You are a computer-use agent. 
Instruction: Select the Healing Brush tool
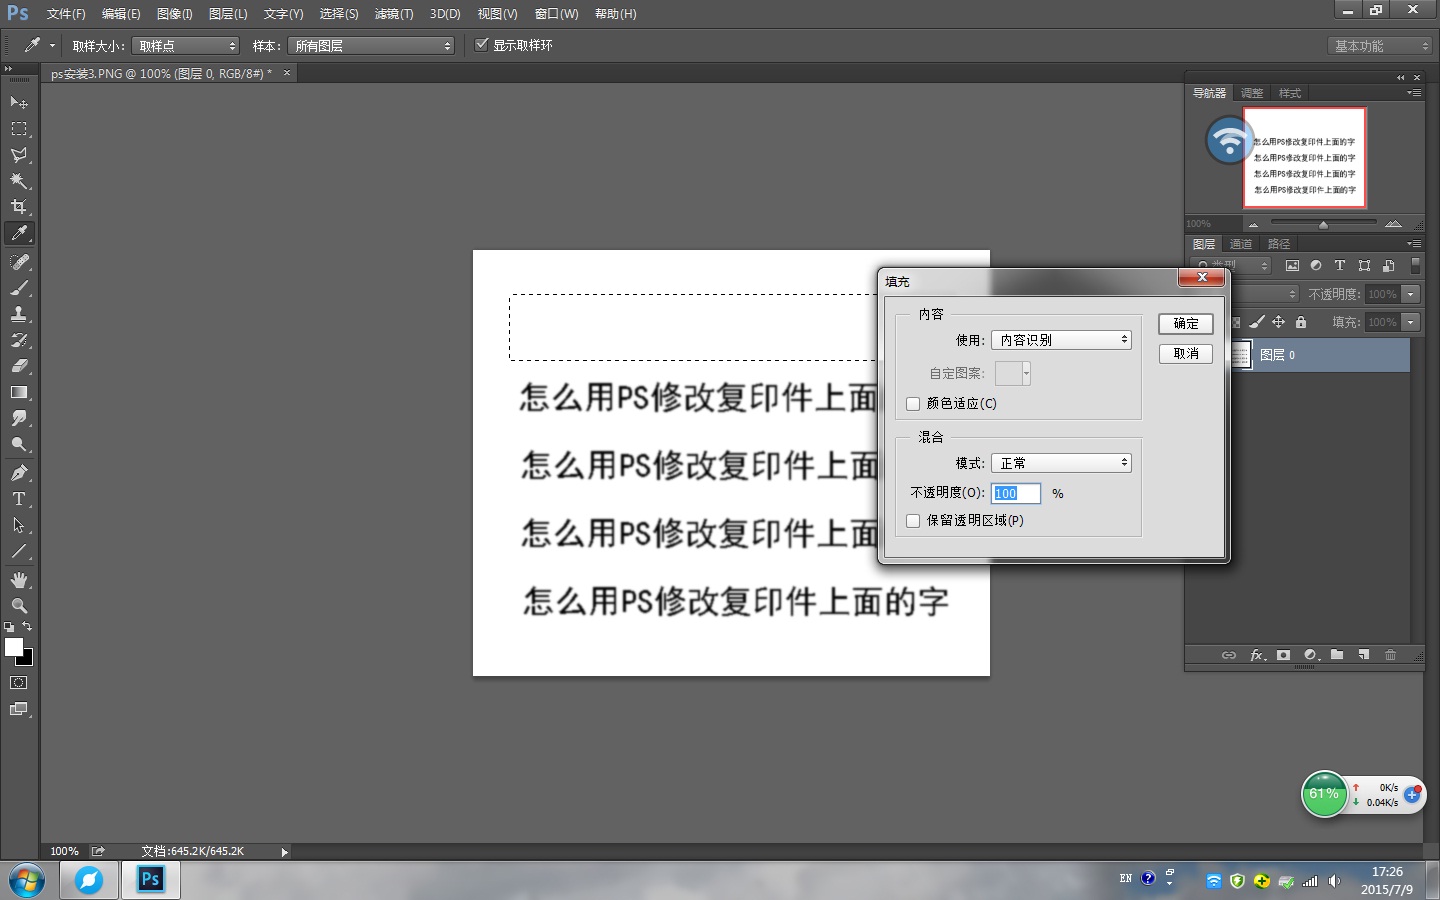click(19, 262)
